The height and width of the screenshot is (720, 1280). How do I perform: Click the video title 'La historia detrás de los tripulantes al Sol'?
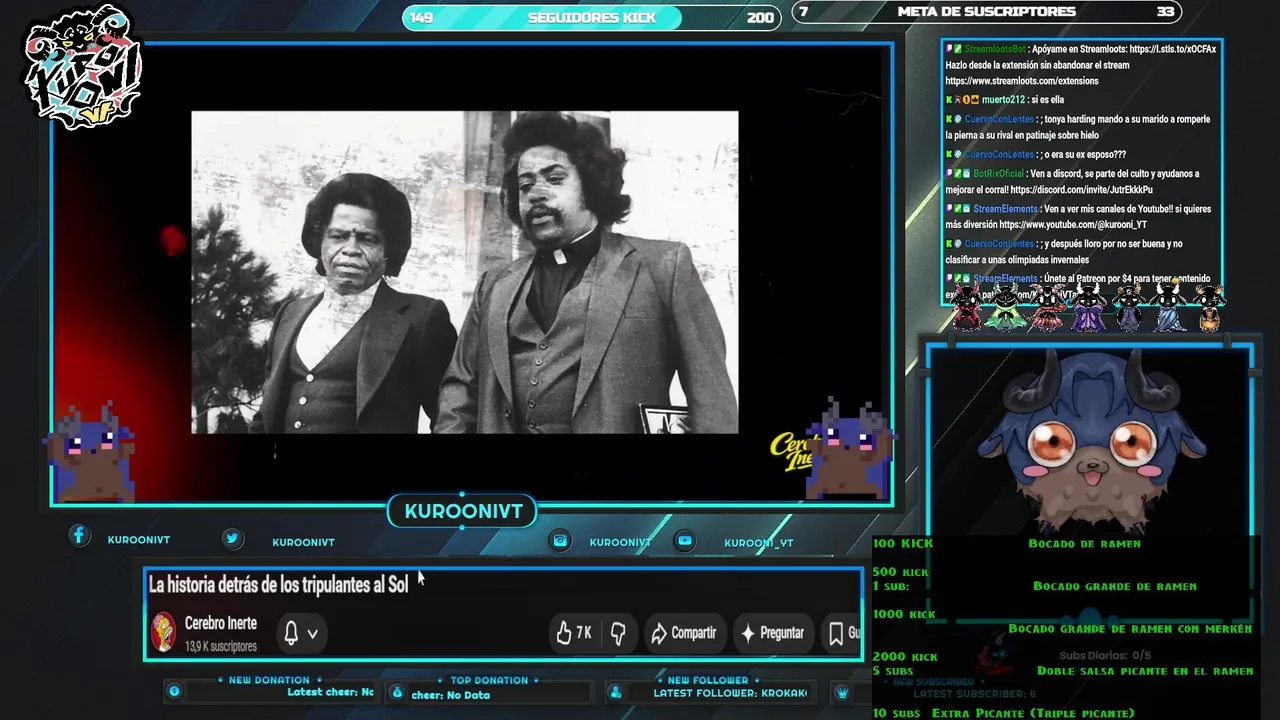[x=278, y=585]
